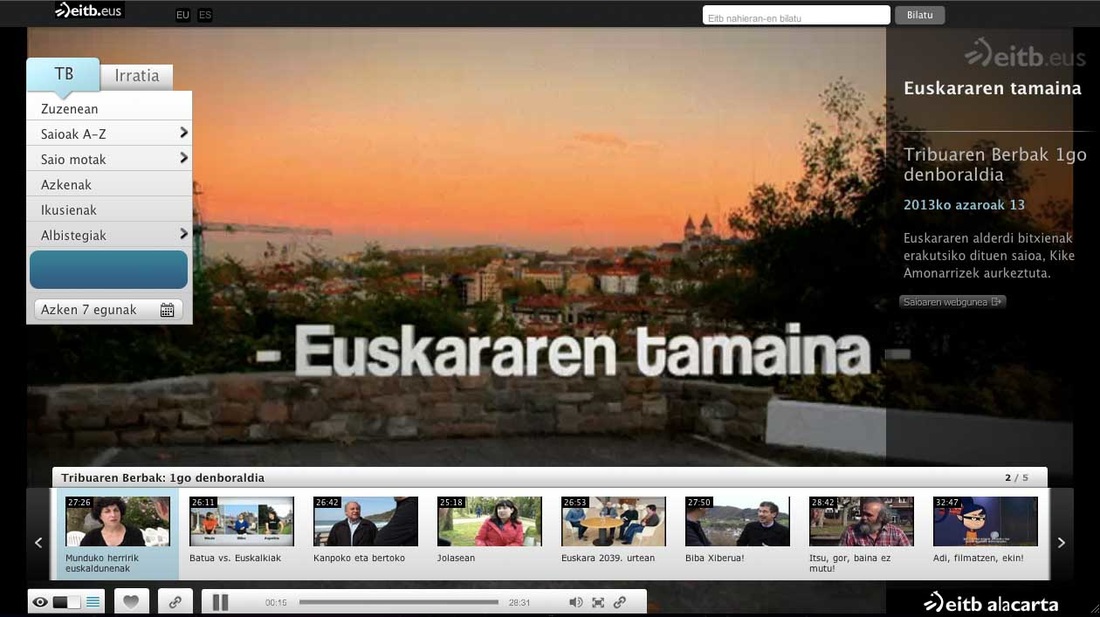Switch to the Irratia tab

pyautogui.click(x=137, y=76)
